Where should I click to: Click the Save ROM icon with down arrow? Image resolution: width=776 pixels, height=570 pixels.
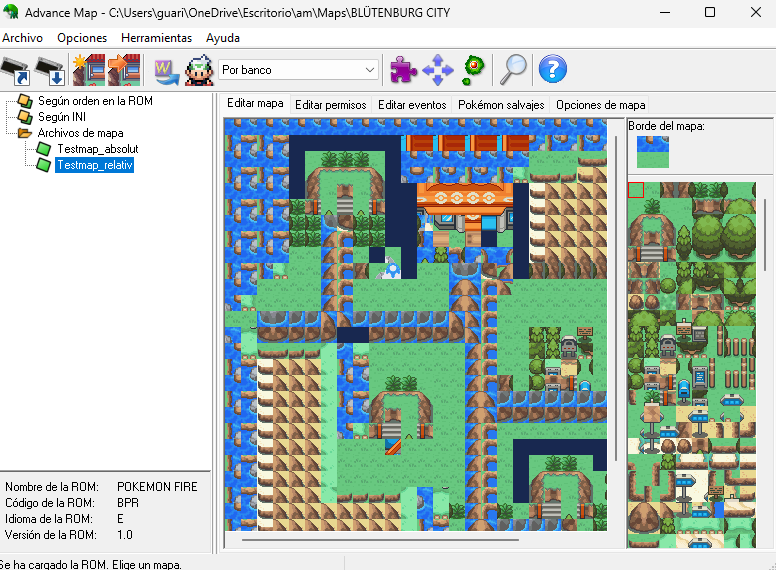point(50,70)
